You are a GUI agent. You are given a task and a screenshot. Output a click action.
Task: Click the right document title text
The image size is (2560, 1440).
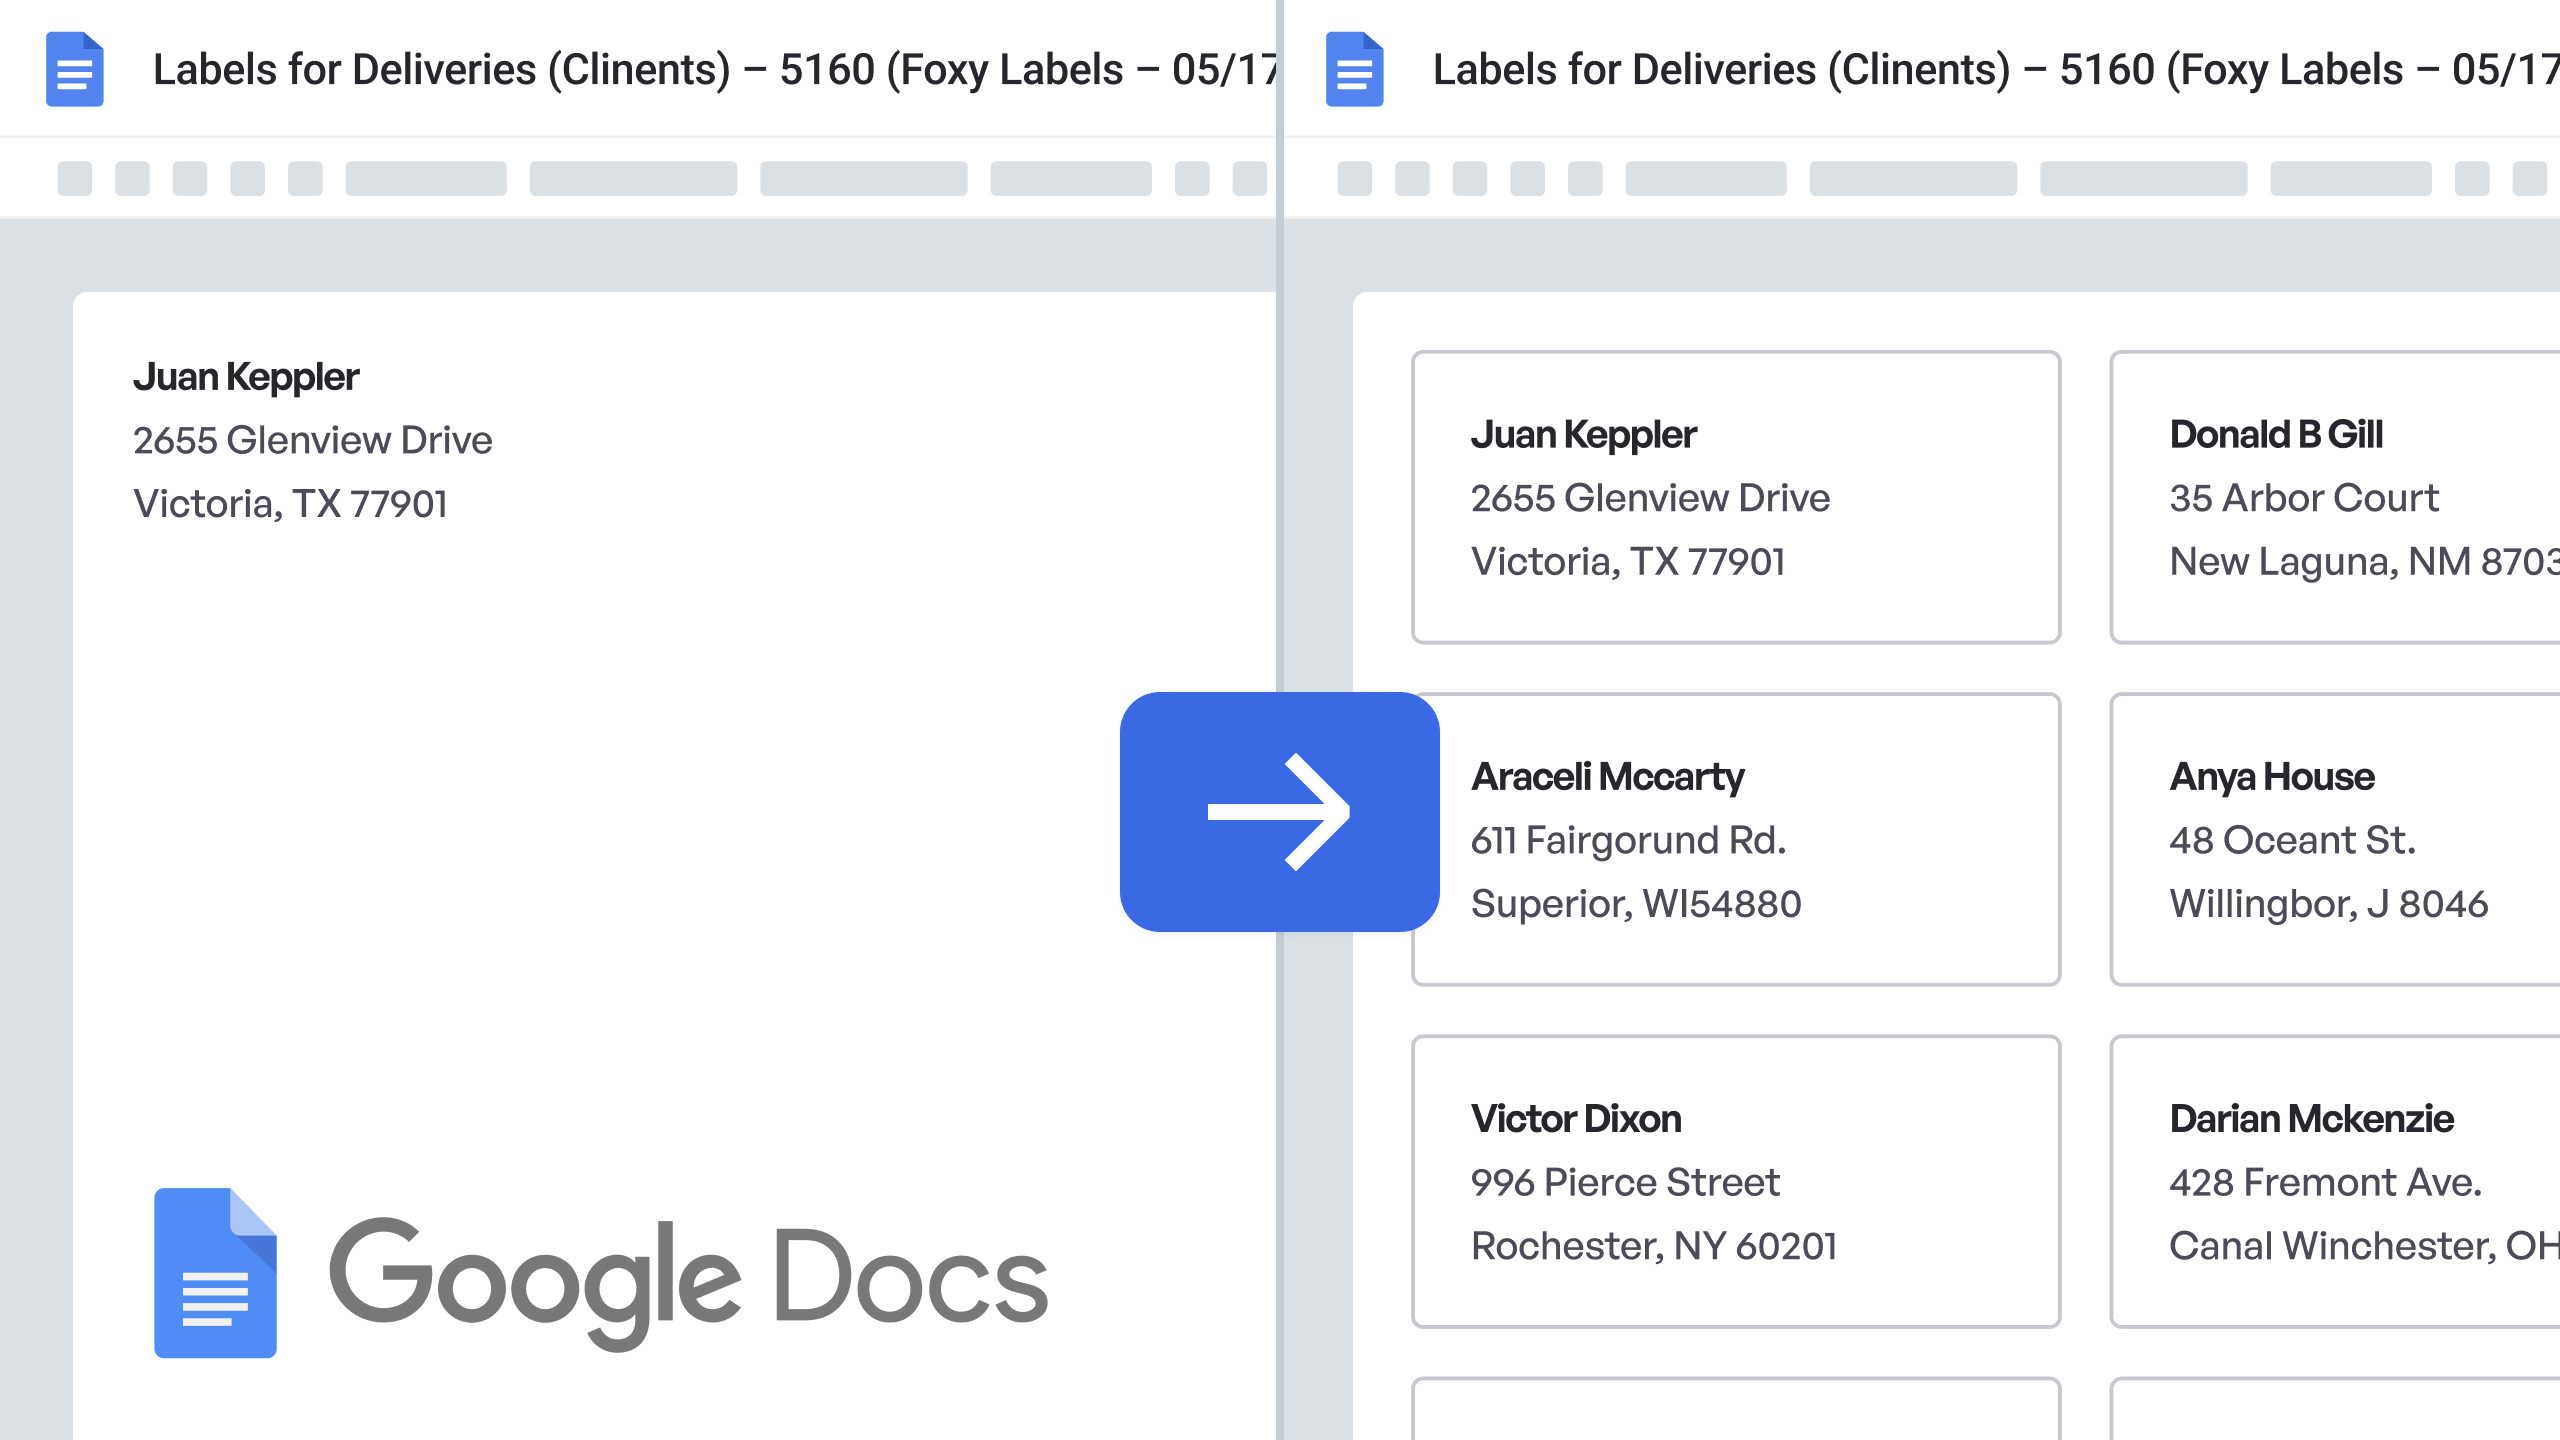pos(1994,70)
